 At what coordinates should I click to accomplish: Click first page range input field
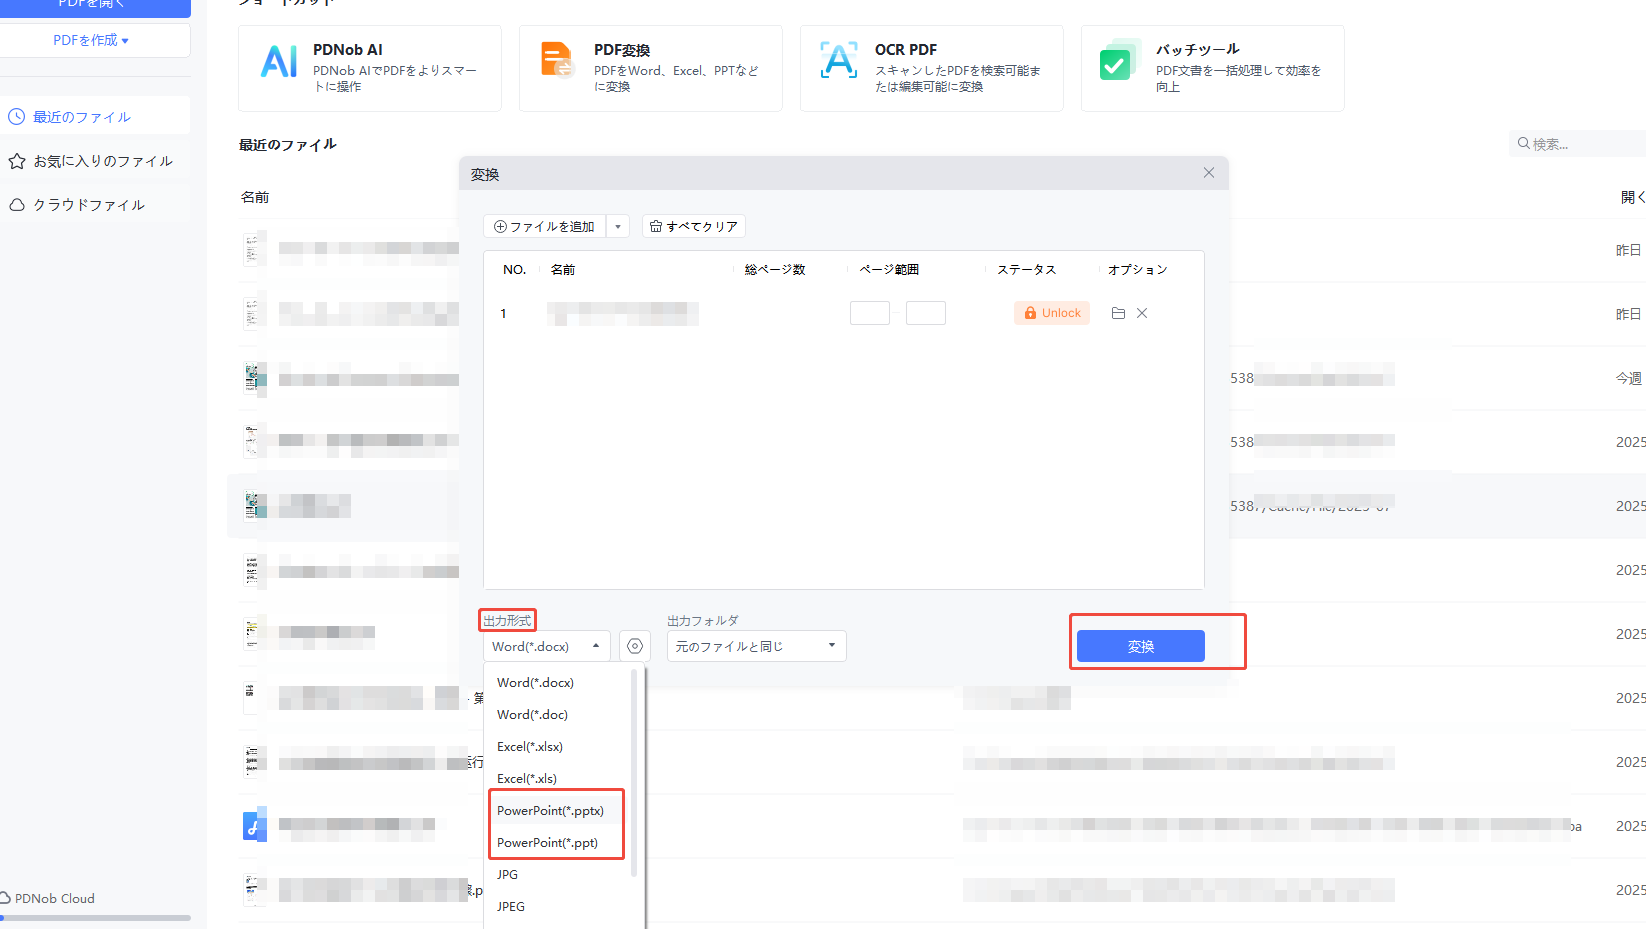point(870,313)
